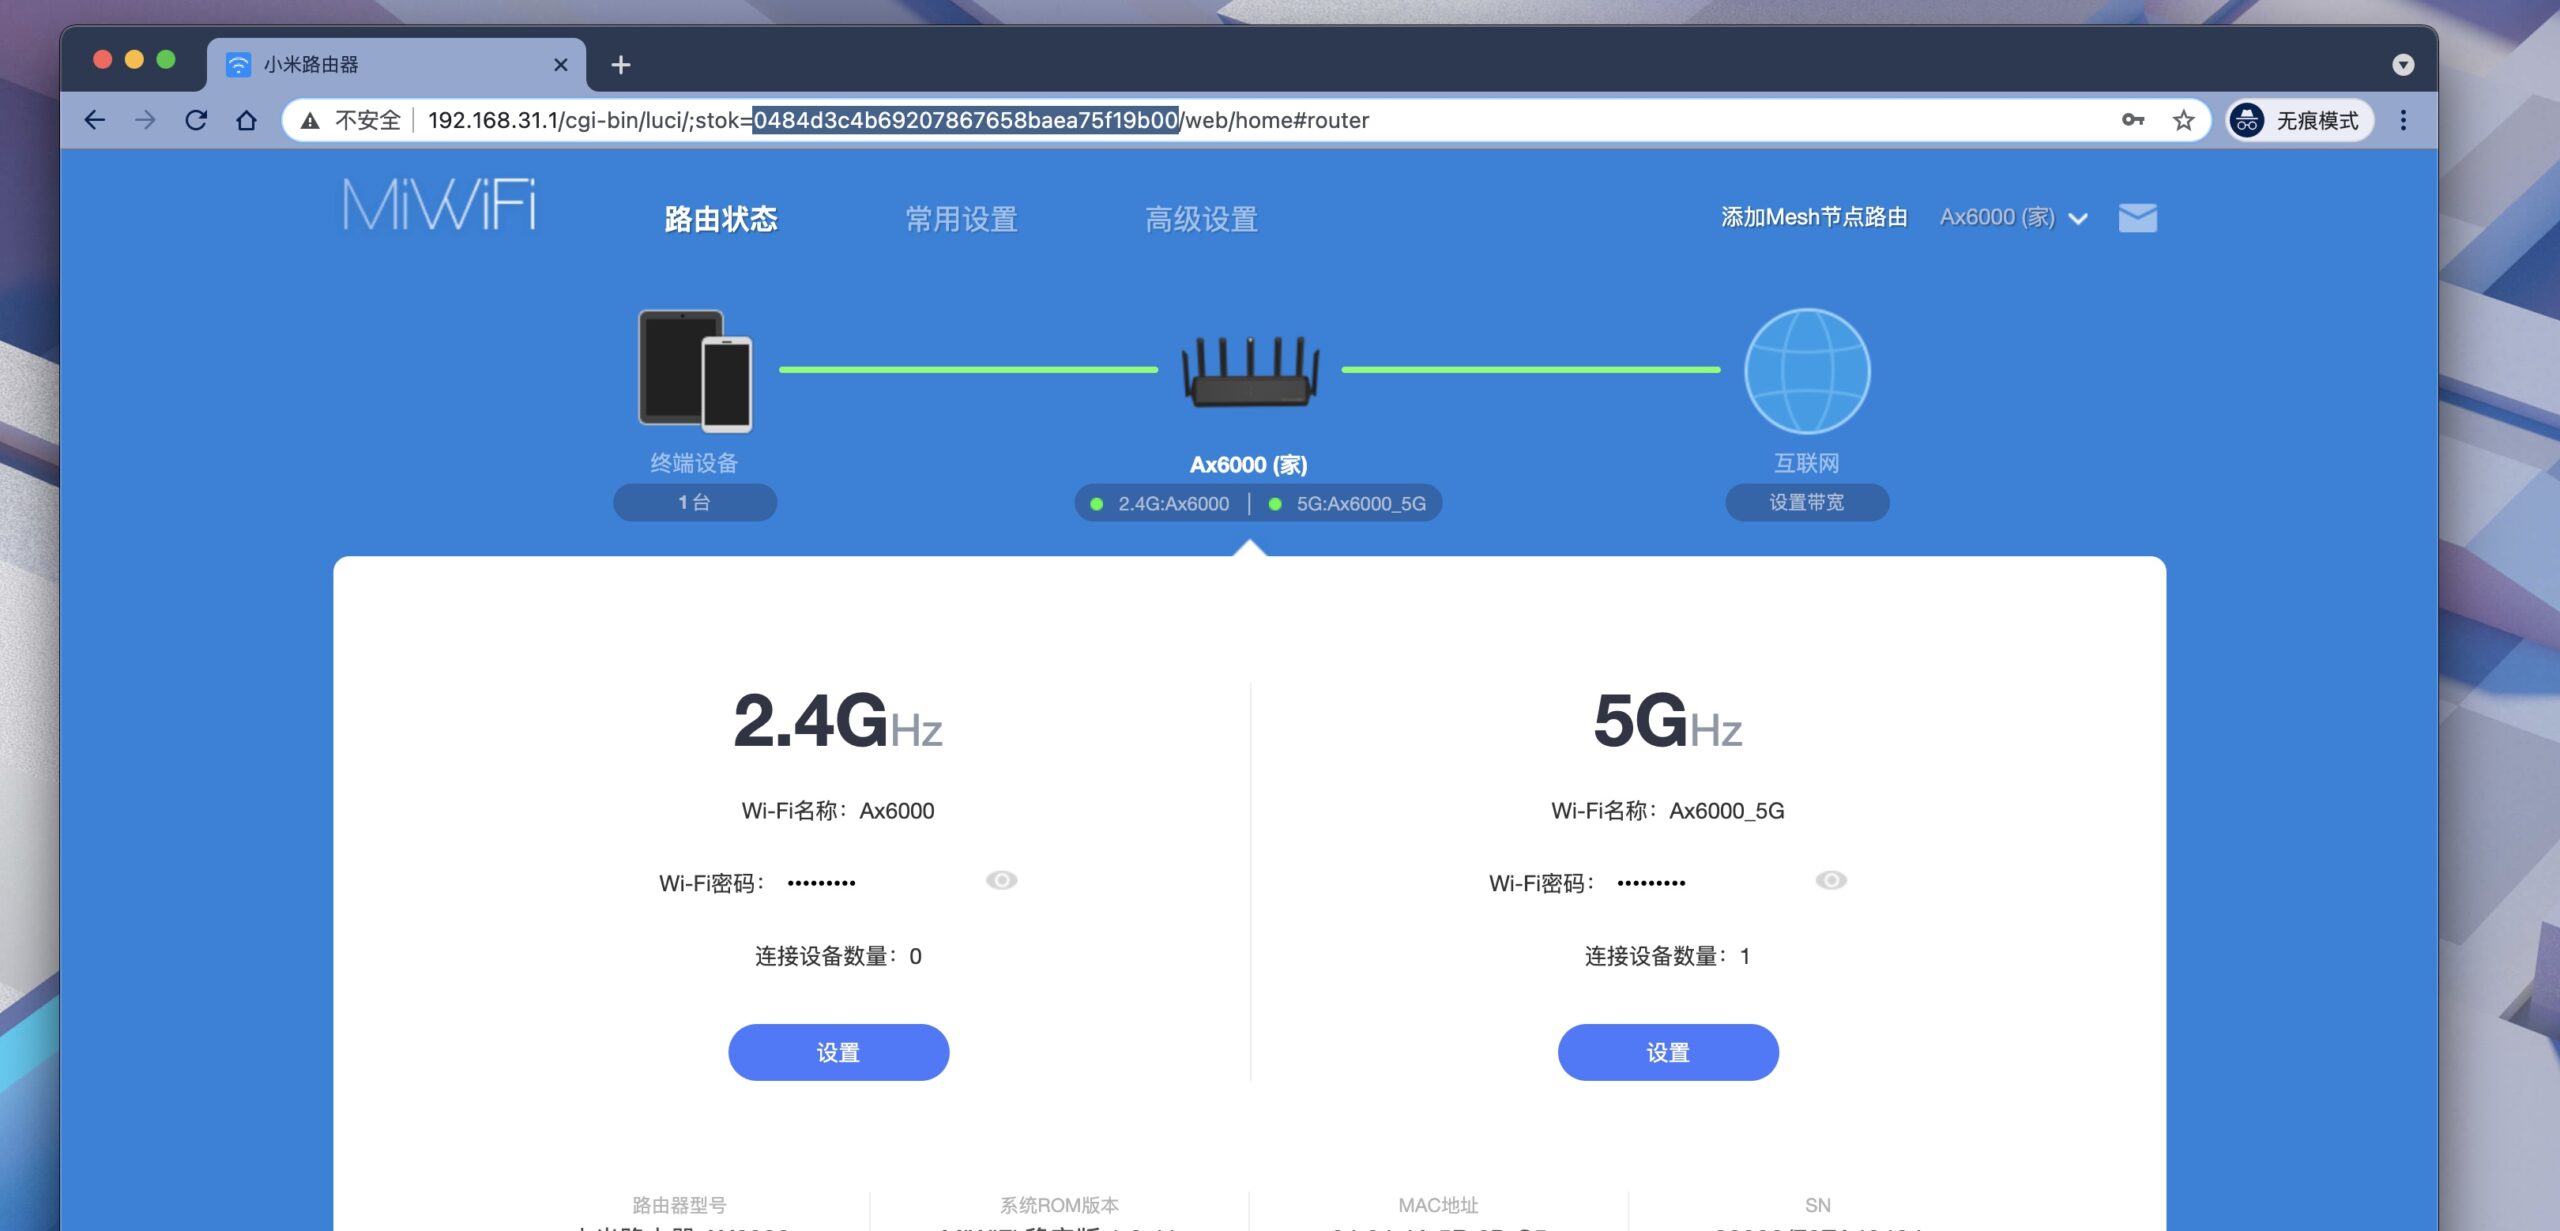Switch to the 高级设置 tab
The width and height of the screenshot is (2560, 1231).
pos(1201,219)
